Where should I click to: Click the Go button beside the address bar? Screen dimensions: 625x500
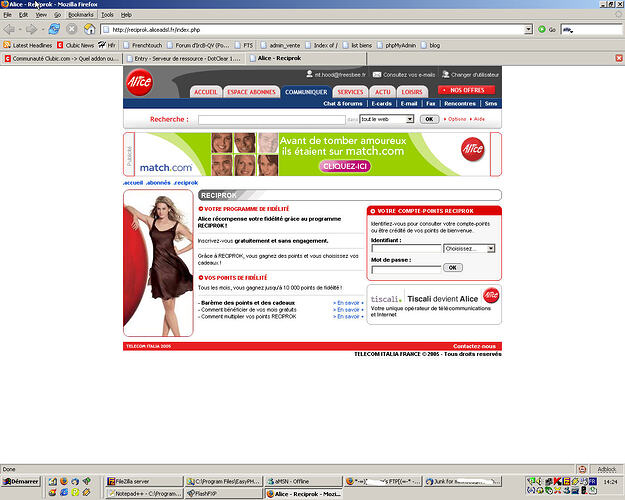click(x=545, y=29)
